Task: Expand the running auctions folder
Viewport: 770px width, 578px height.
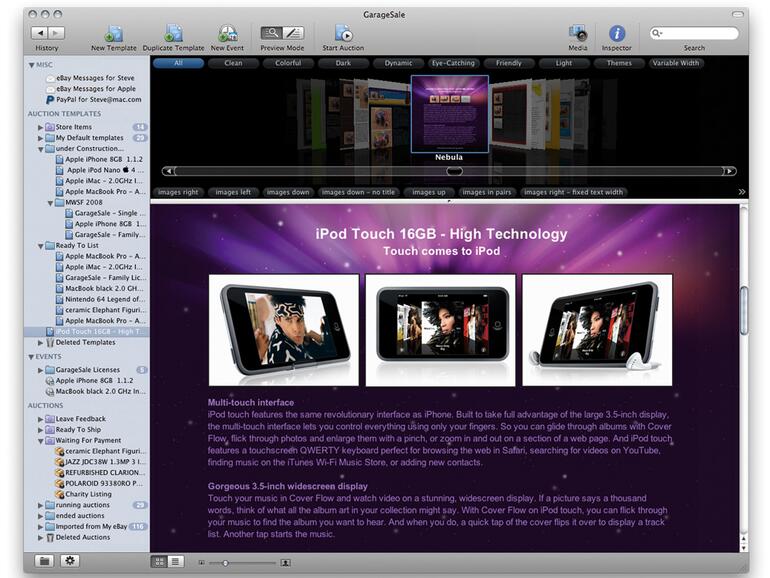Action: [x=41, y=505]
